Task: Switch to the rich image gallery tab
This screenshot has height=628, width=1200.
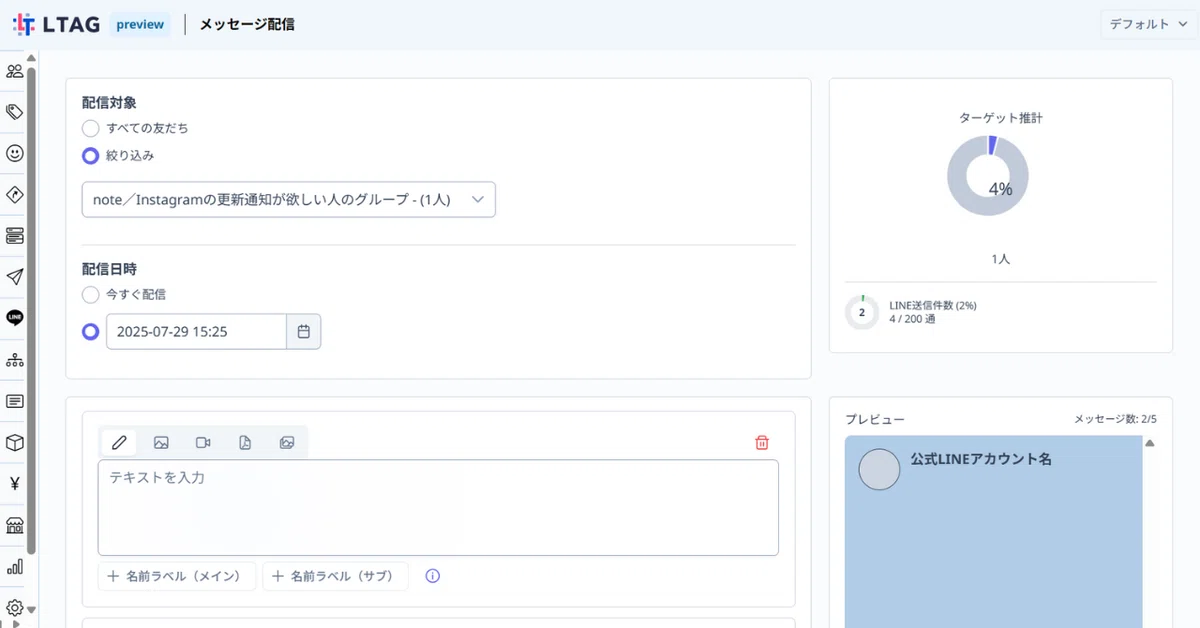Action: point(287,442)
